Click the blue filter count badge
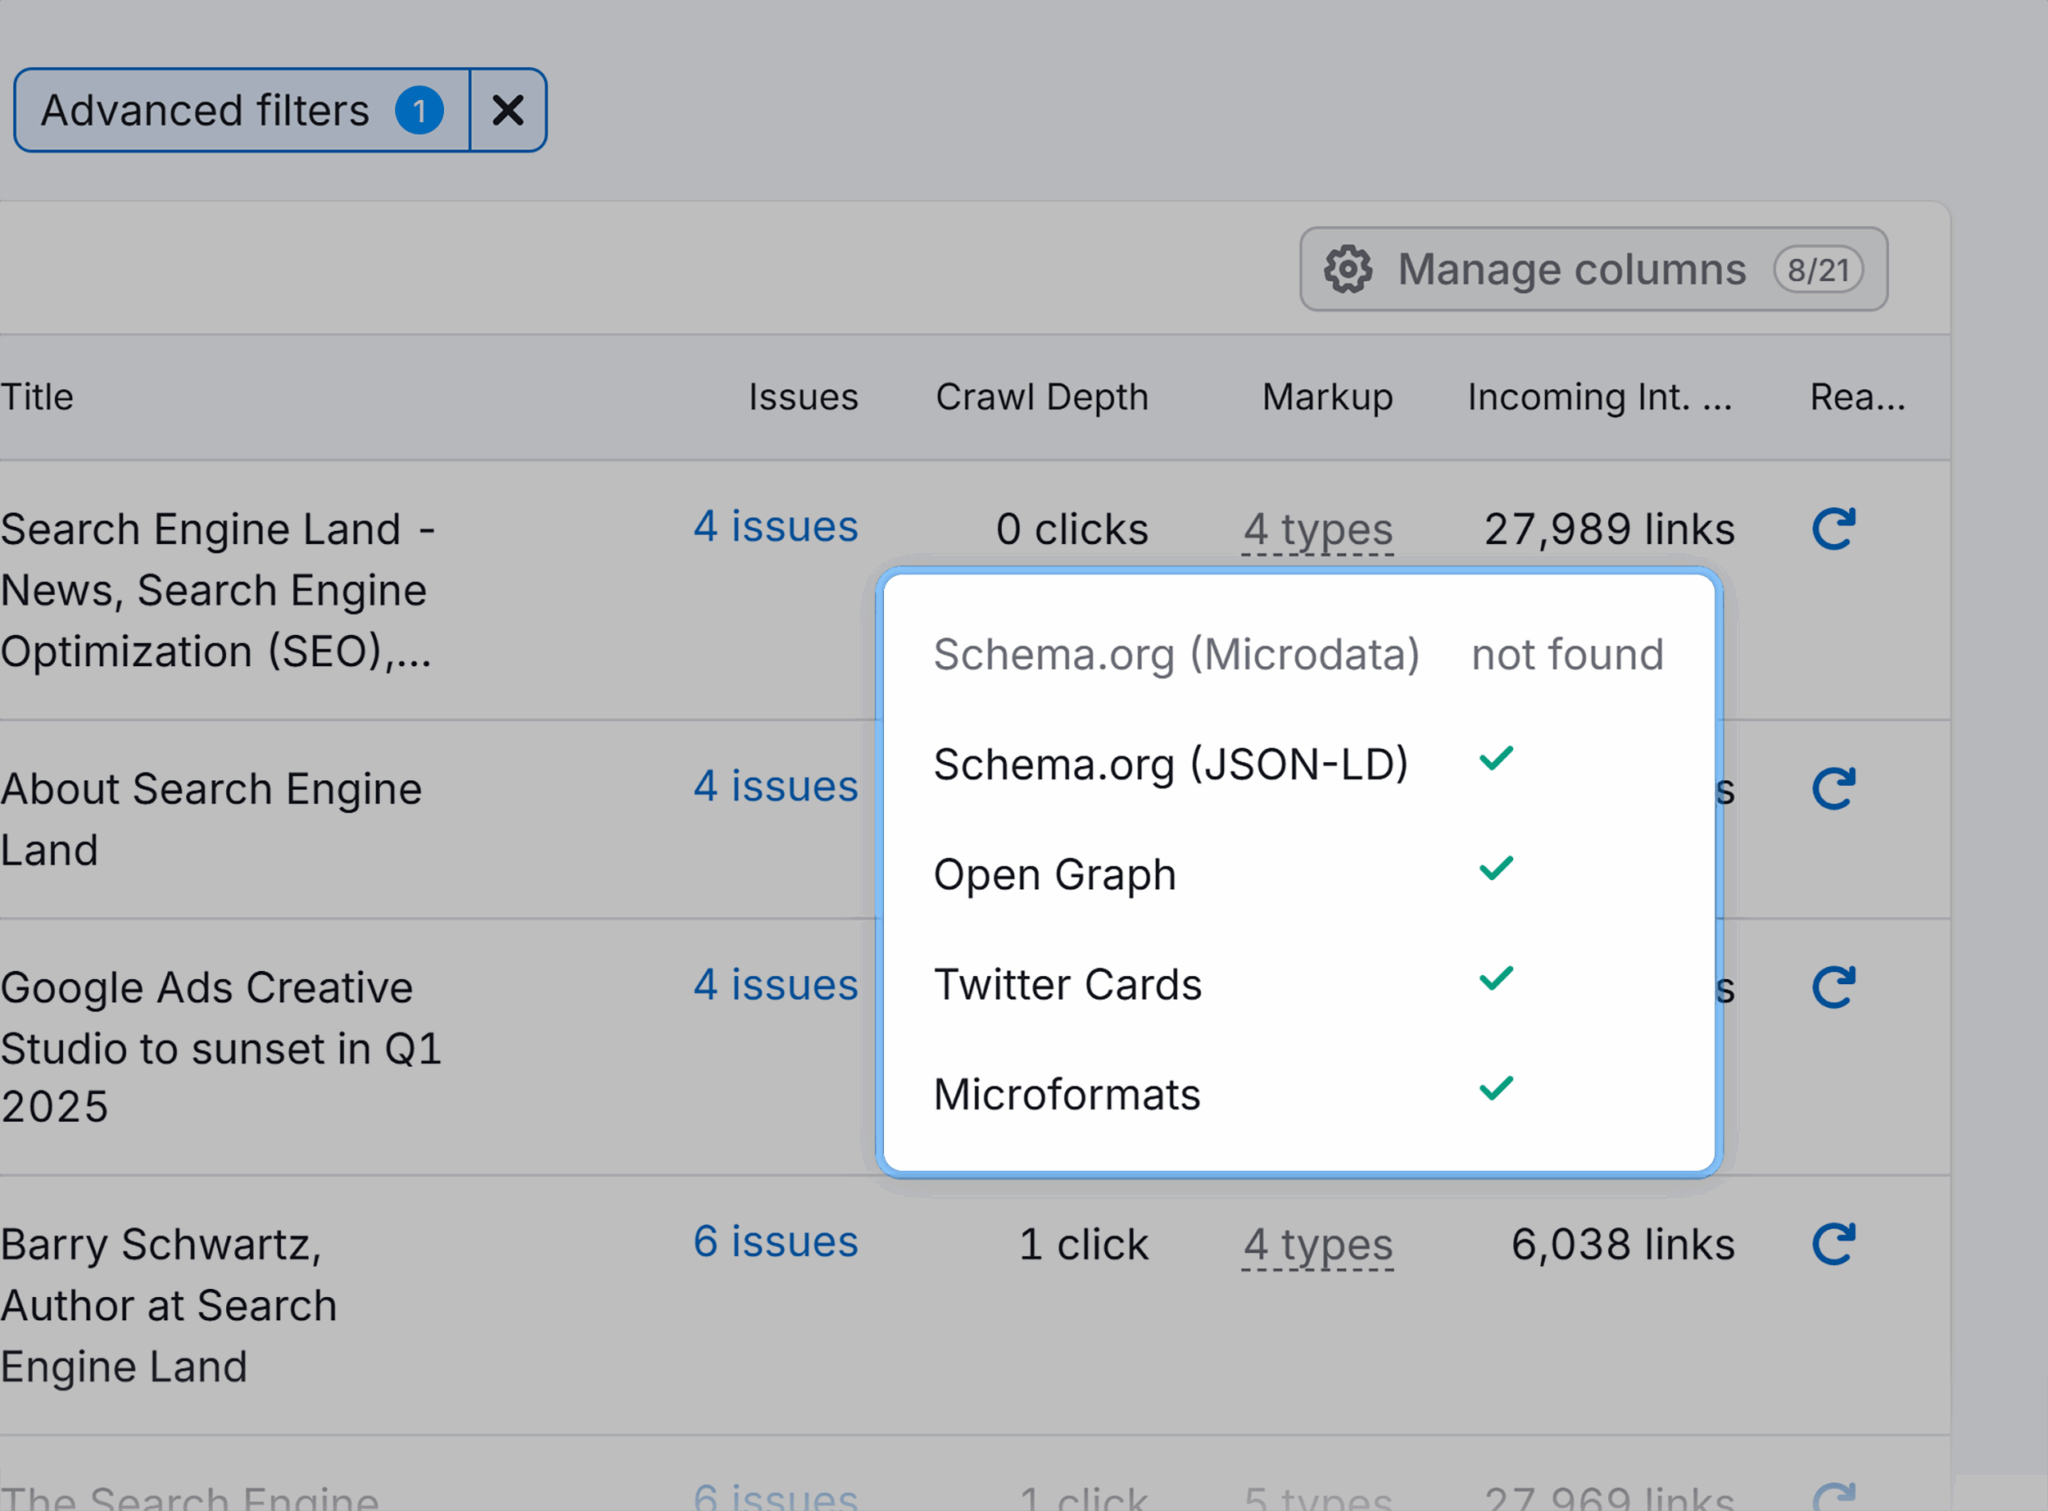The height and width of the screenshot is (1511, 2048). (420, 110)
